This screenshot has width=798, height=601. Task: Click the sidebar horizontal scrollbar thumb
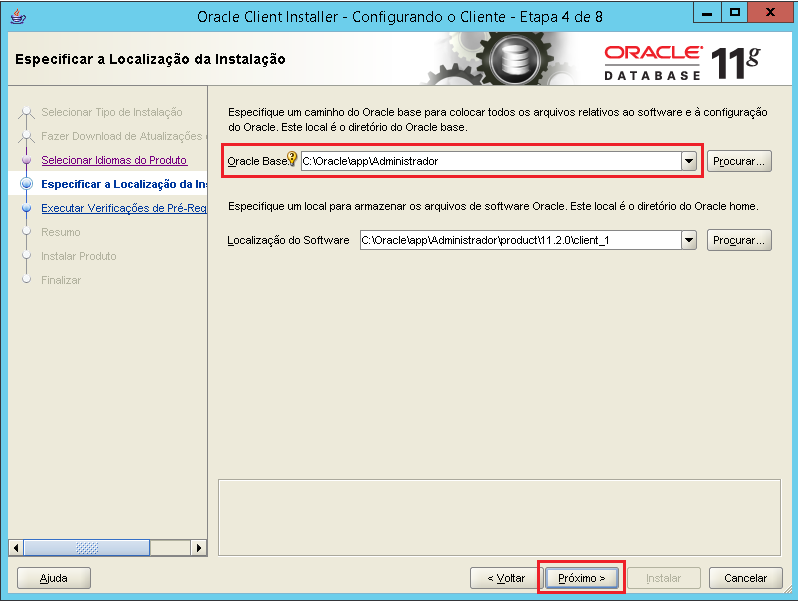click(87, 548)
